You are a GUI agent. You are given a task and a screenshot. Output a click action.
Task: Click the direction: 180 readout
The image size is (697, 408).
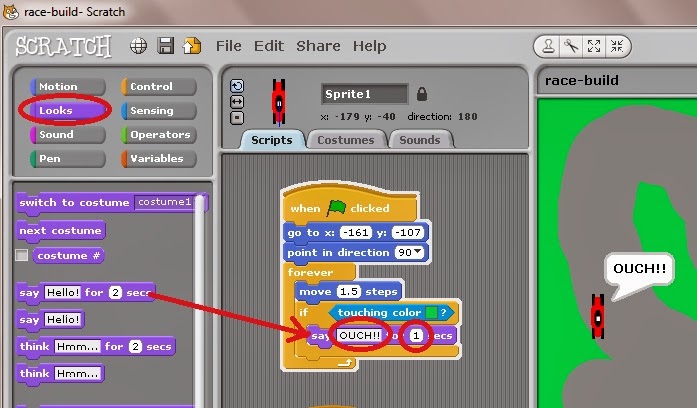pos(442,116)
